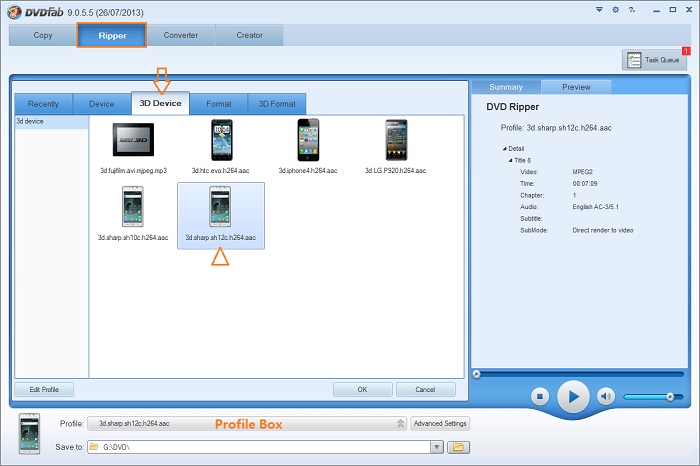This screenshot has height=466, width=700.
Task: Switch to the Copy module tab
Action: pyautogui.click(x=43, y=35)
